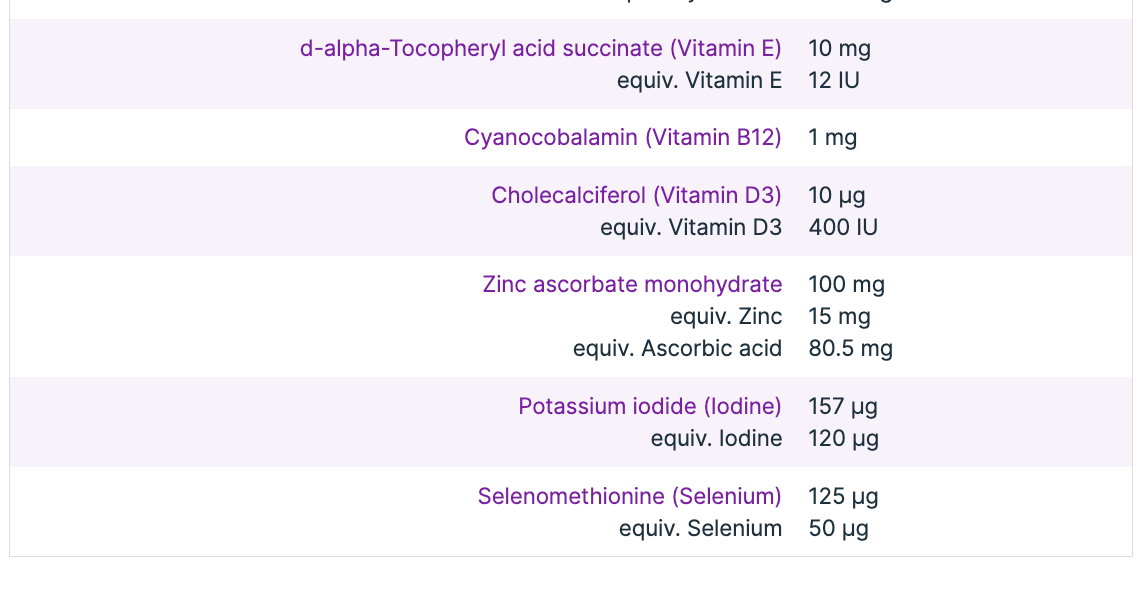1142x612 pixels.
Task: Select the 1 mg Cyanocobalamin amount
Action: [x=832, y=137]
